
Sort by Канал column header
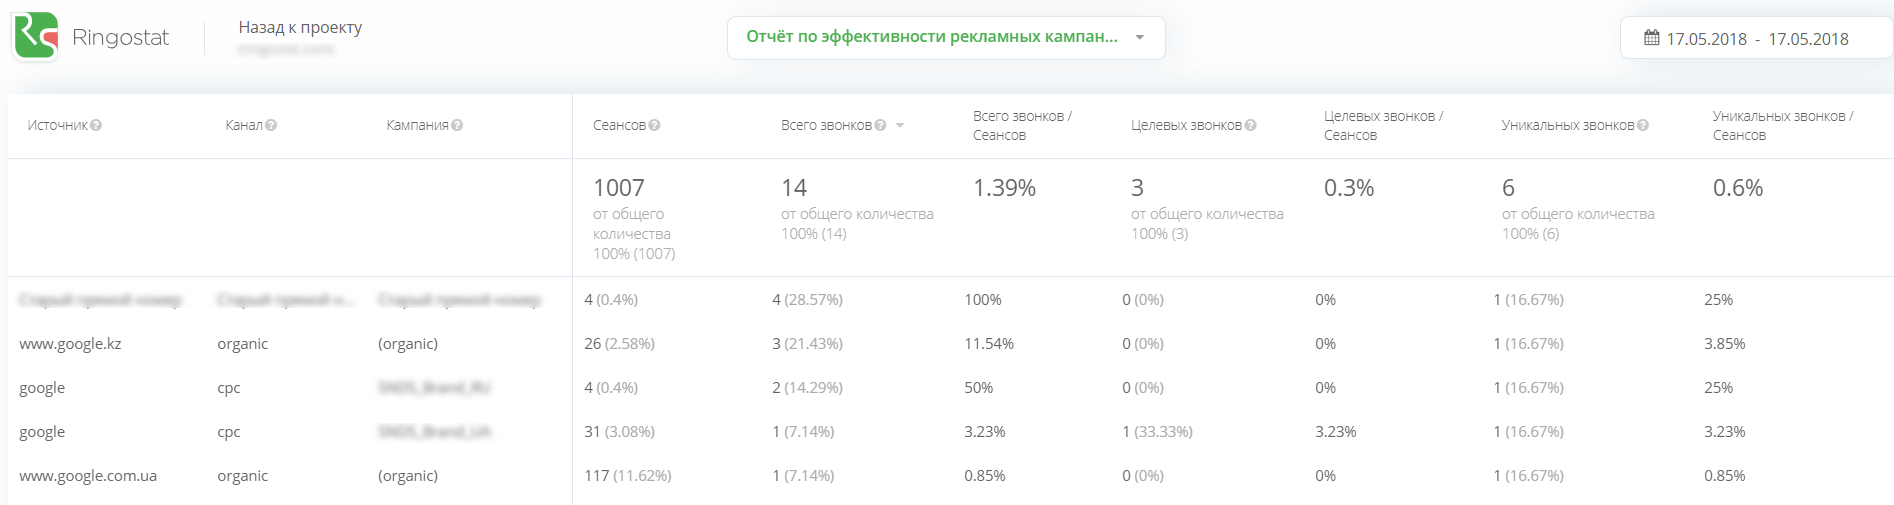coord(243,126)
